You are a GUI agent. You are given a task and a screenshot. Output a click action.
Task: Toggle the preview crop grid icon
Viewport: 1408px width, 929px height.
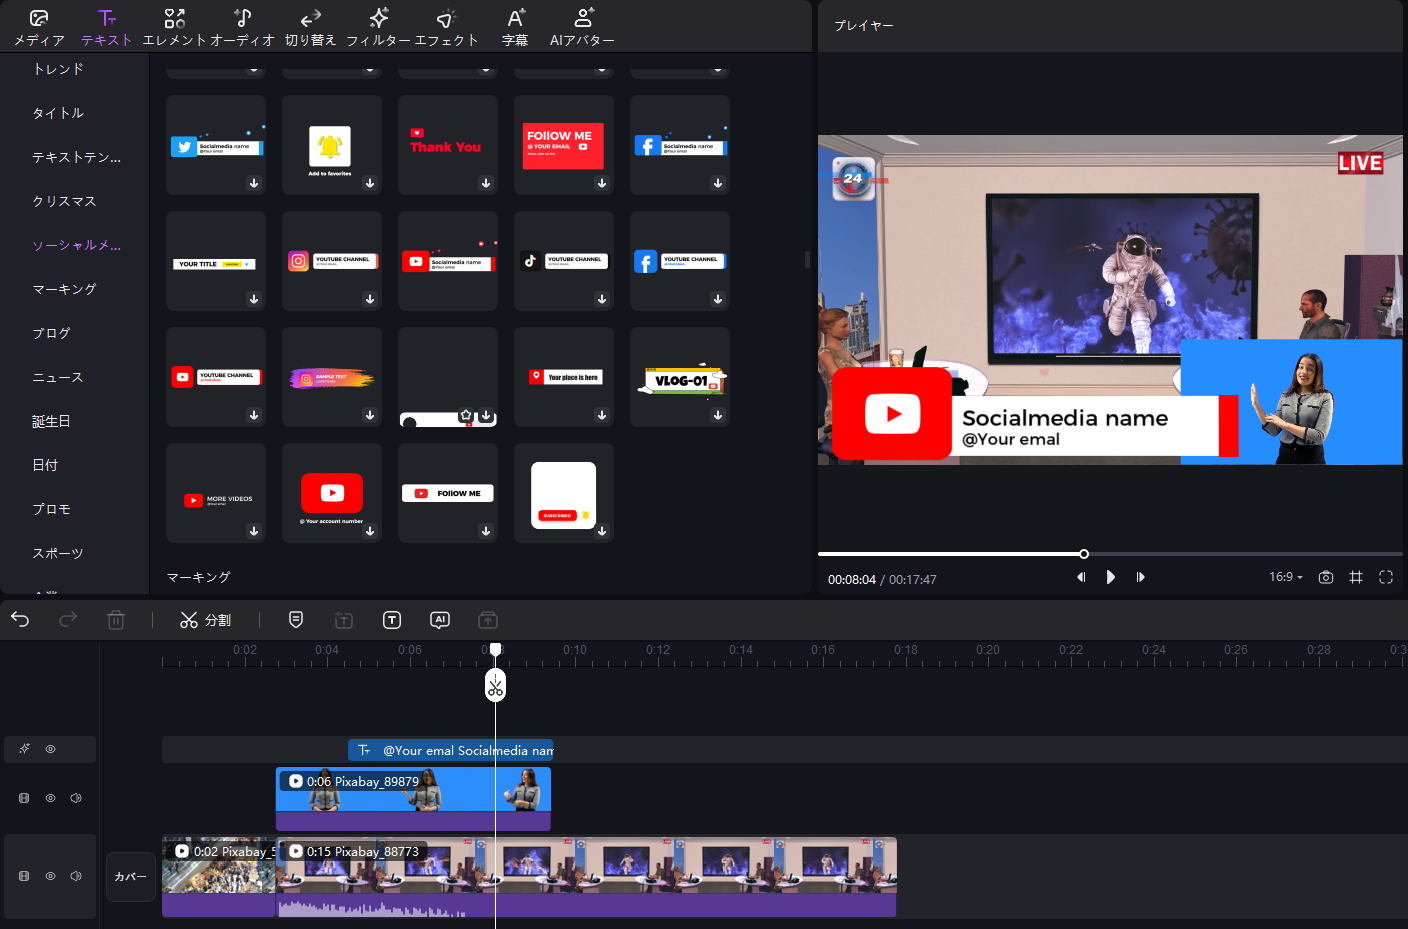[1356, 577]
